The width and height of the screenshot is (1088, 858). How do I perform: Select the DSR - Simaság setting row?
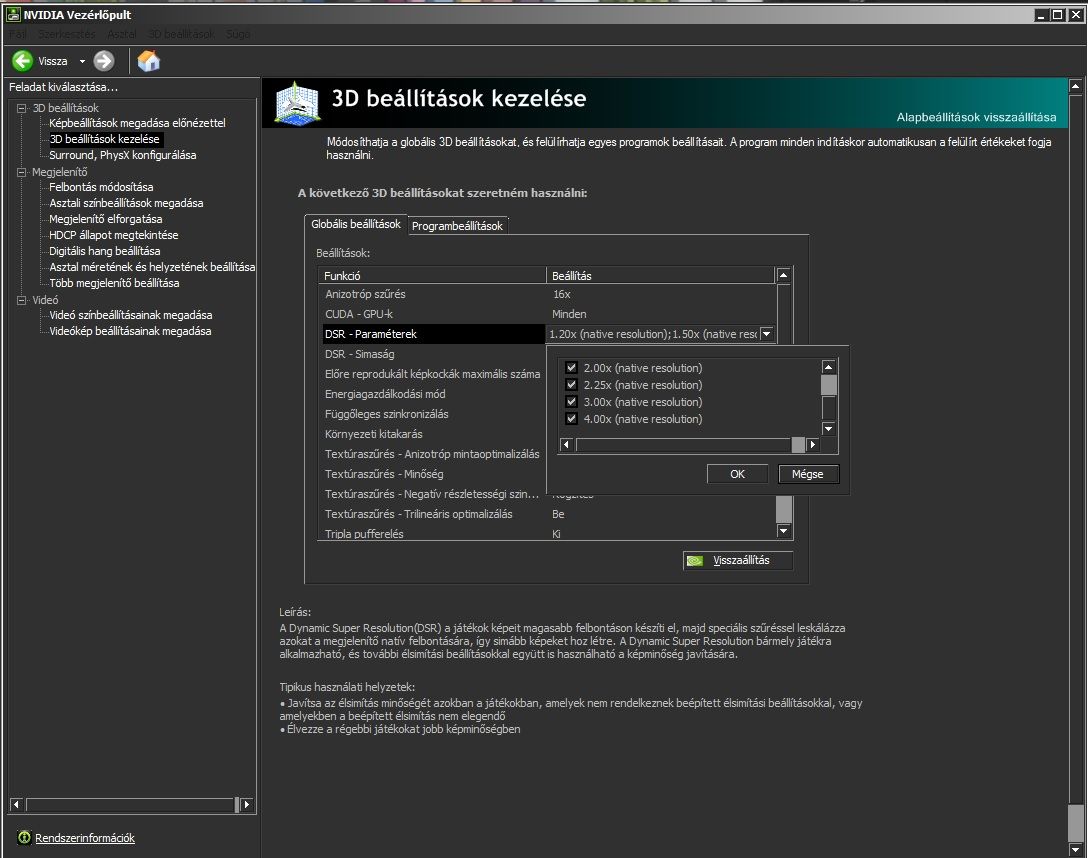433,354
